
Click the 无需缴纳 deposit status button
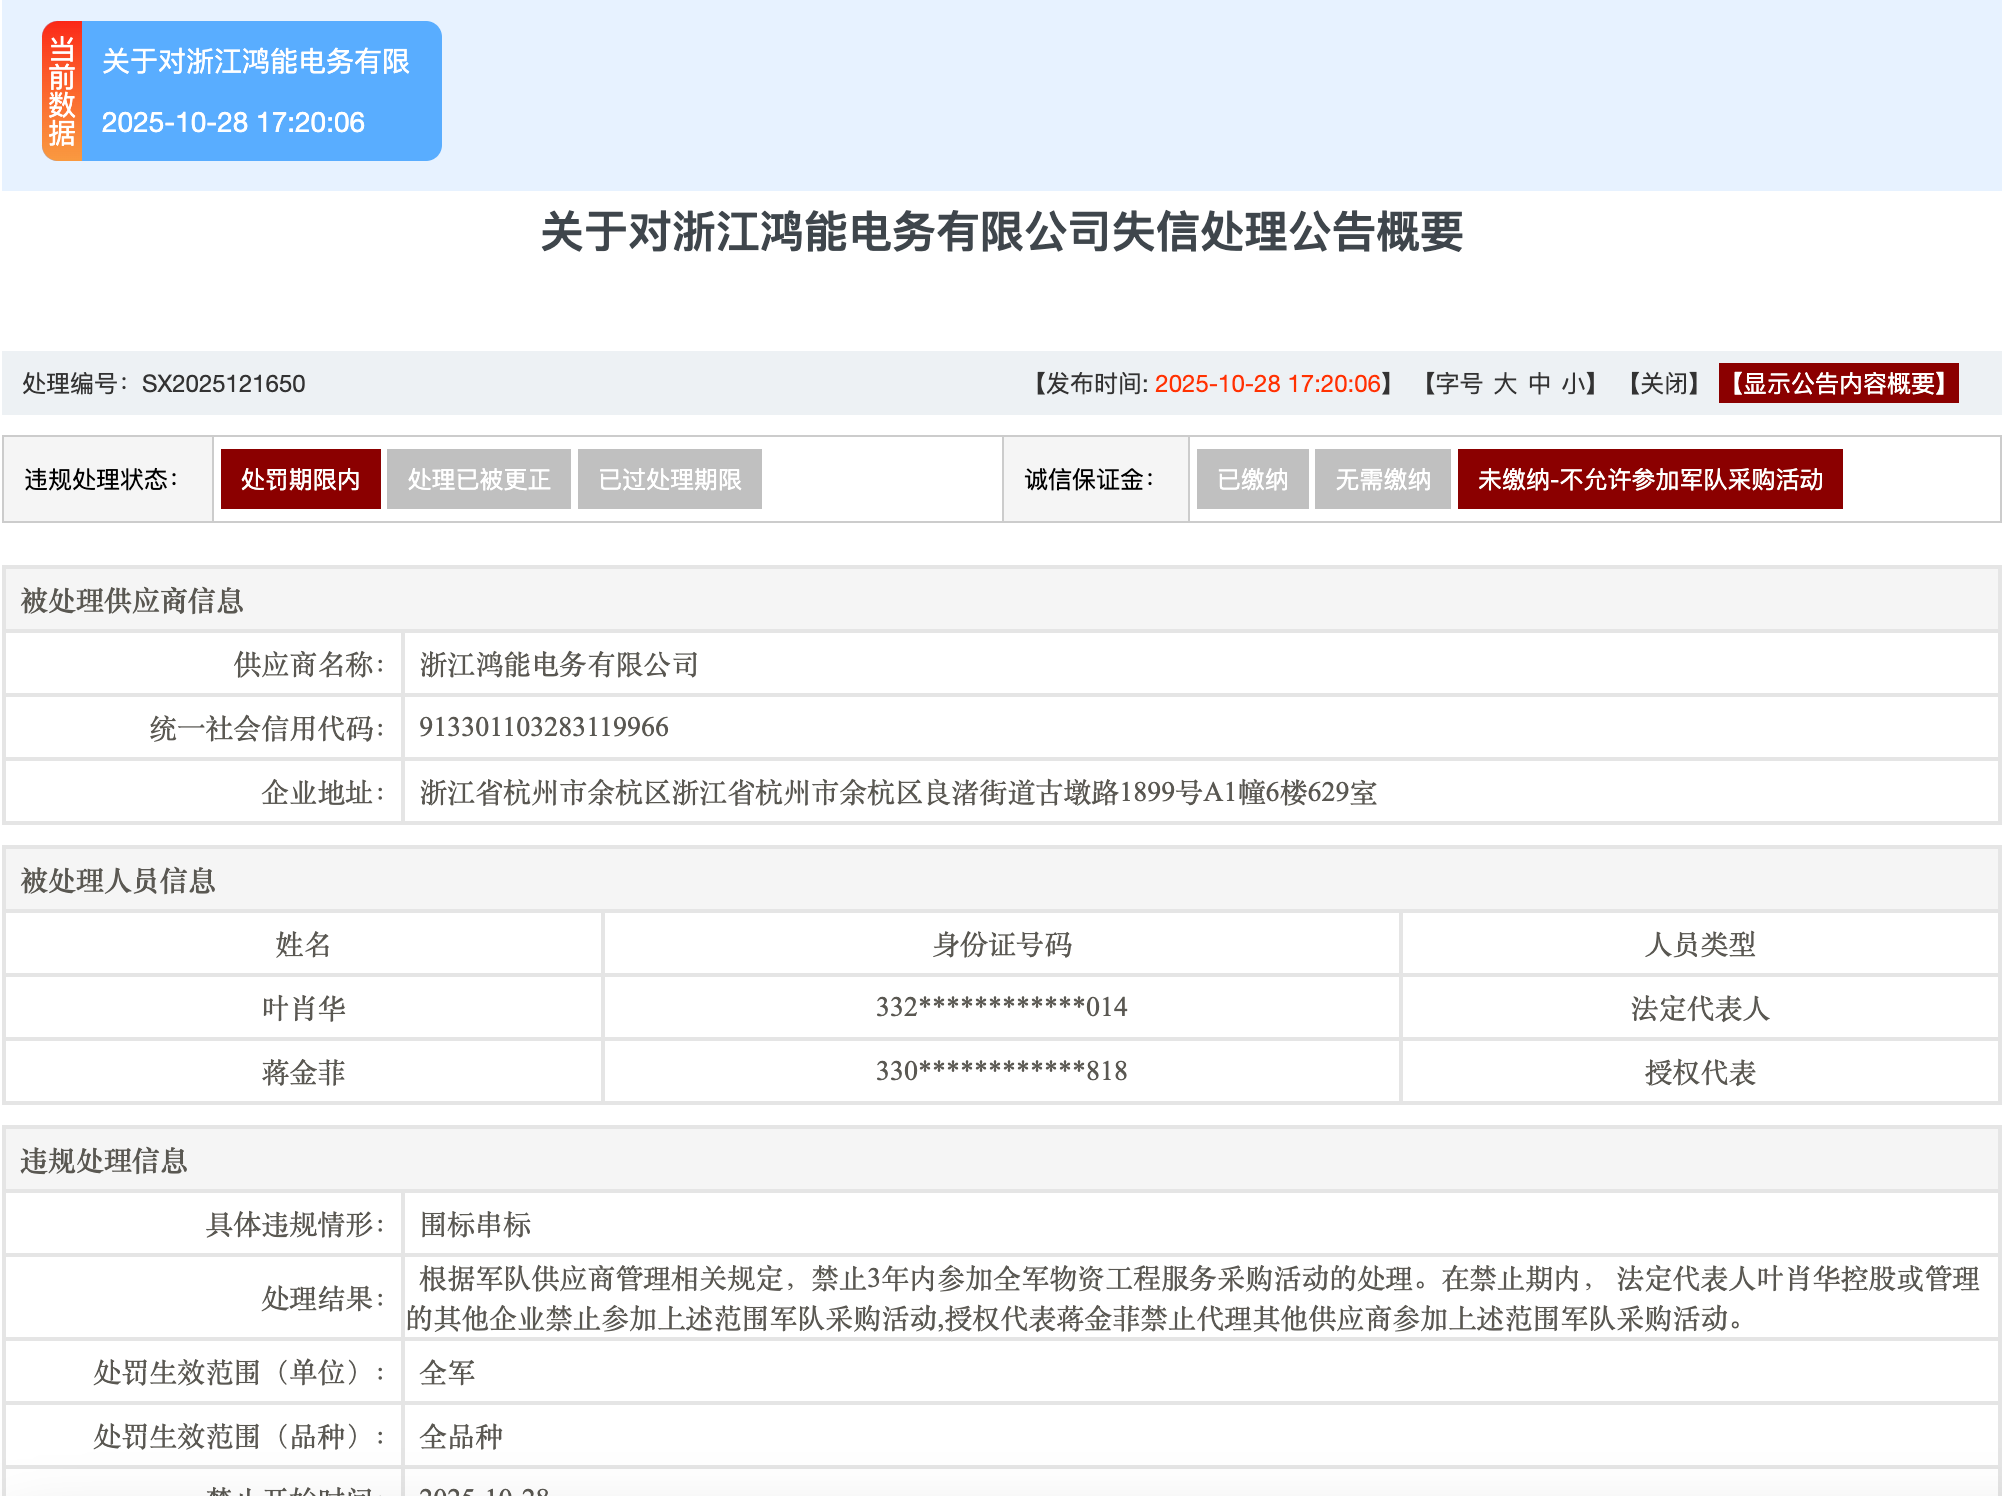pyautogui.click(x=1382, y=479)
